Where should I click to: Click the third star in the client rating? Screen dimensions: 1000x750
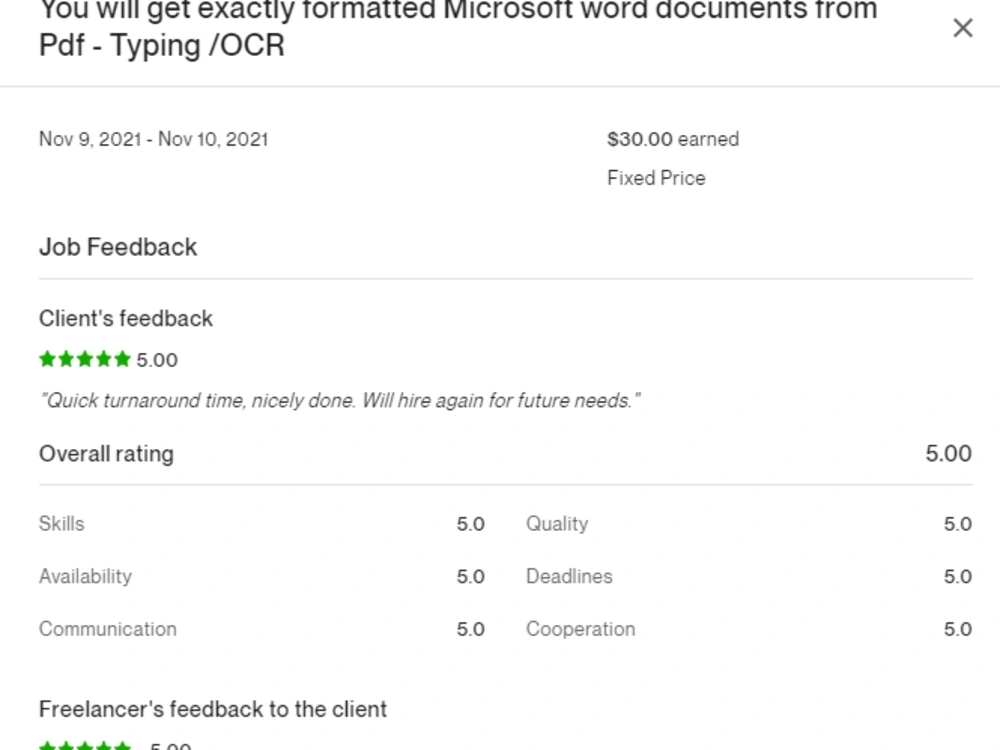coord(85,359)
